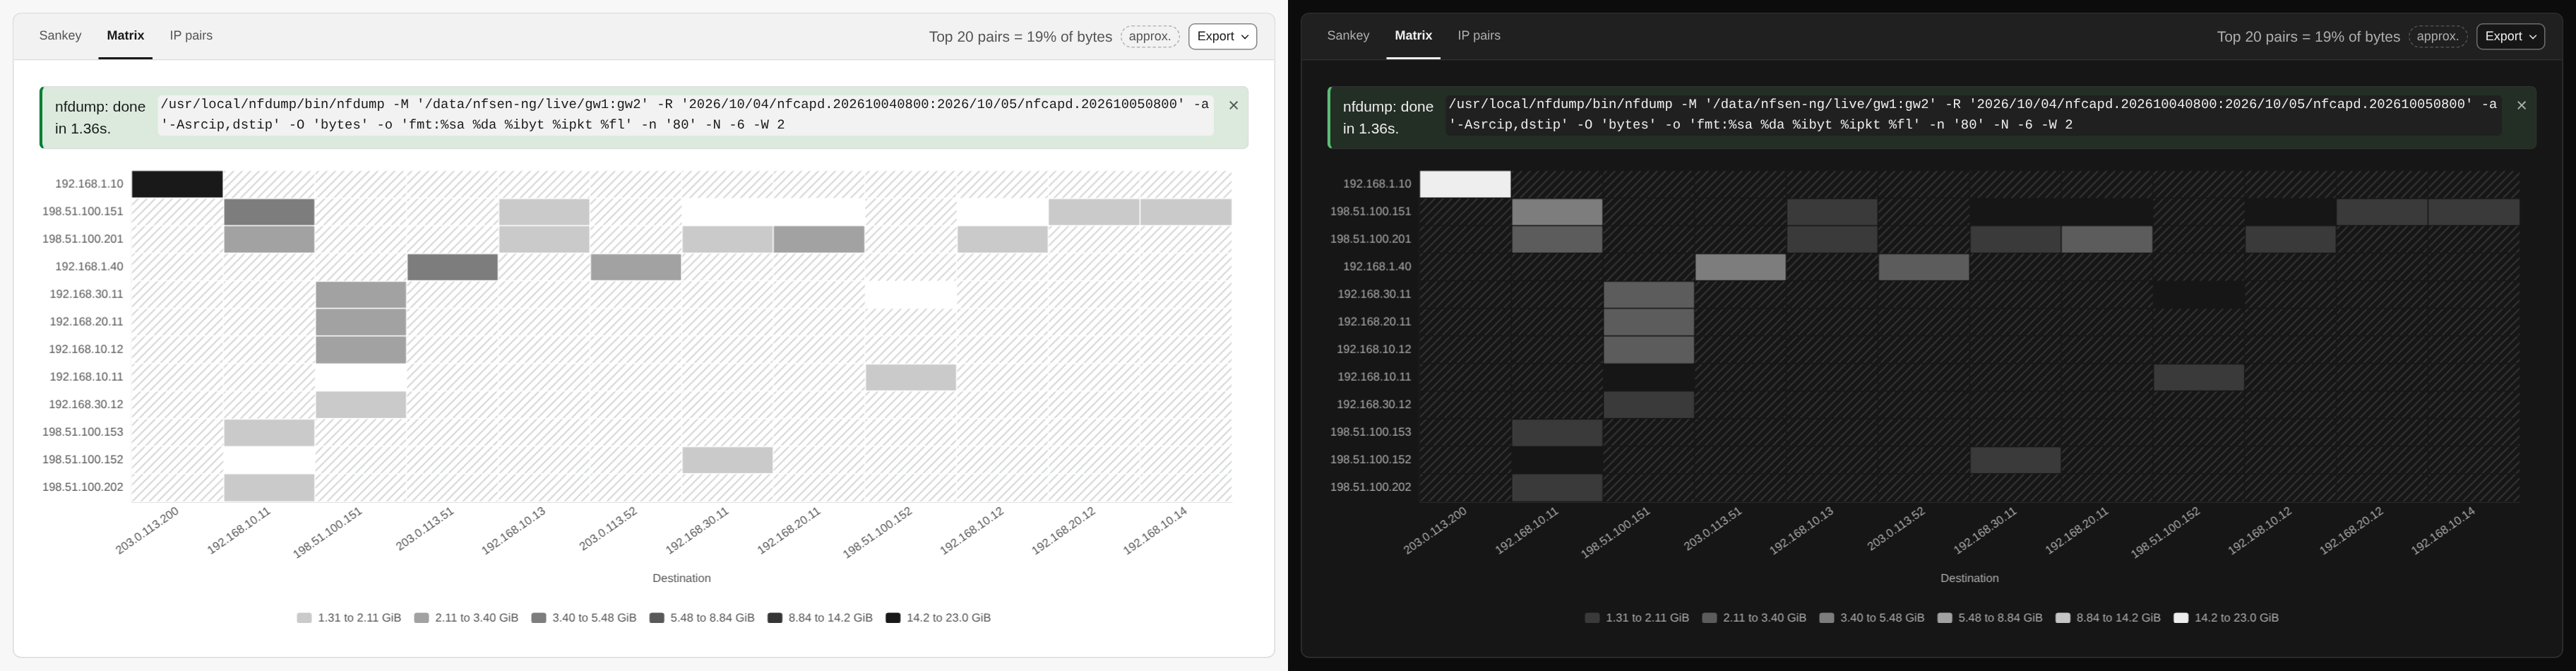The image size is (2576, 671).
Task: Open the Export dropdown in dark panel
Action: [2510, 36]
